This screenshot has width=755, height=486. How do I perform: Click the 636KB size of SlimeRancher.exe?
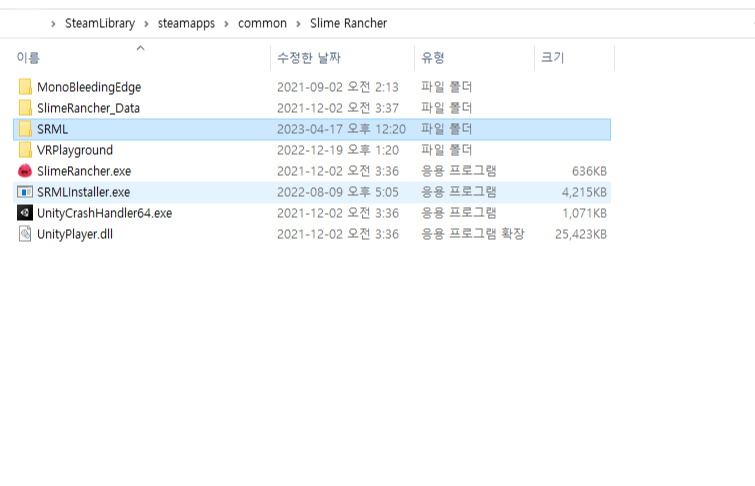(x=589, y=171)
